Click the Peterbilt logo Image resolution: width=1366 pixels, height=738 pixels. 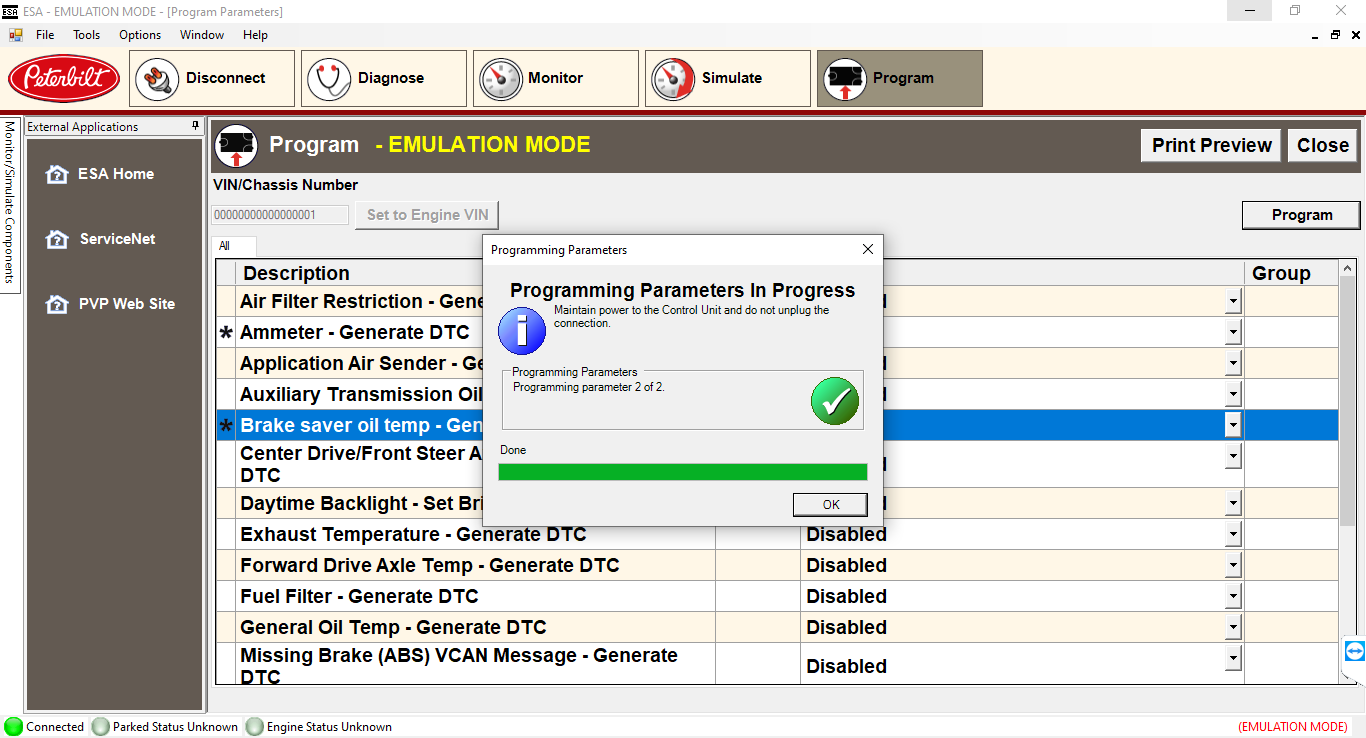point(64,79)
